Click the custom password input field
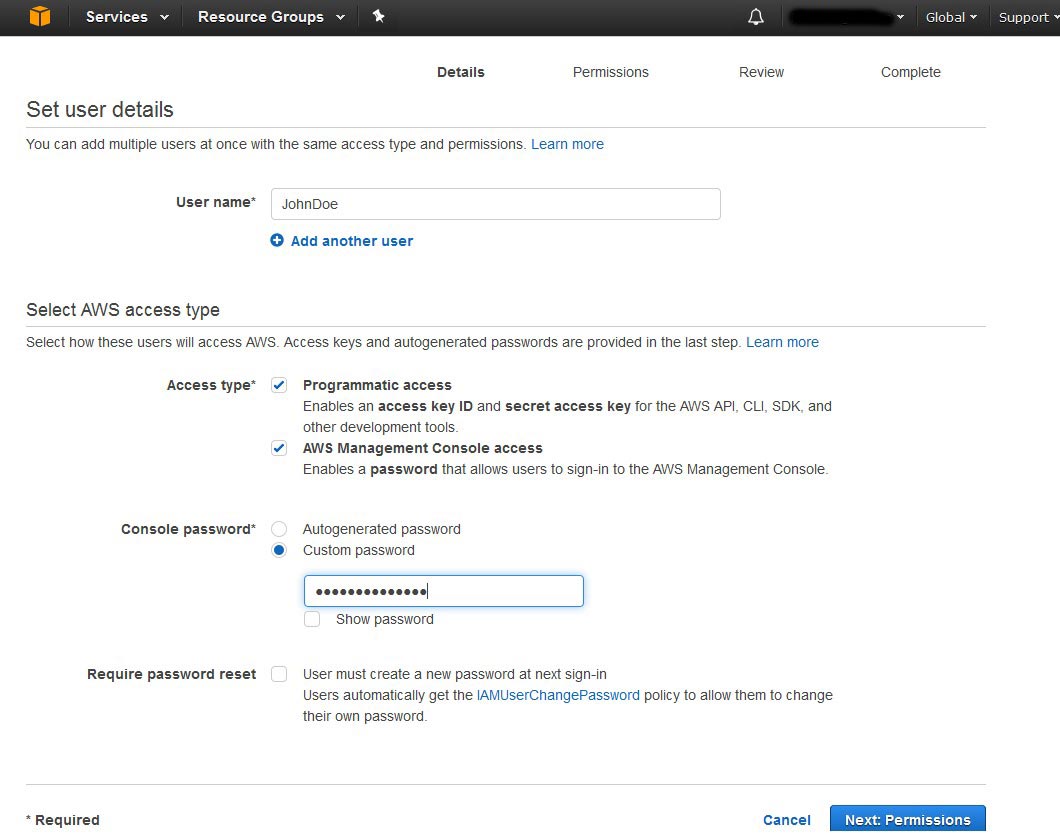 443,591
